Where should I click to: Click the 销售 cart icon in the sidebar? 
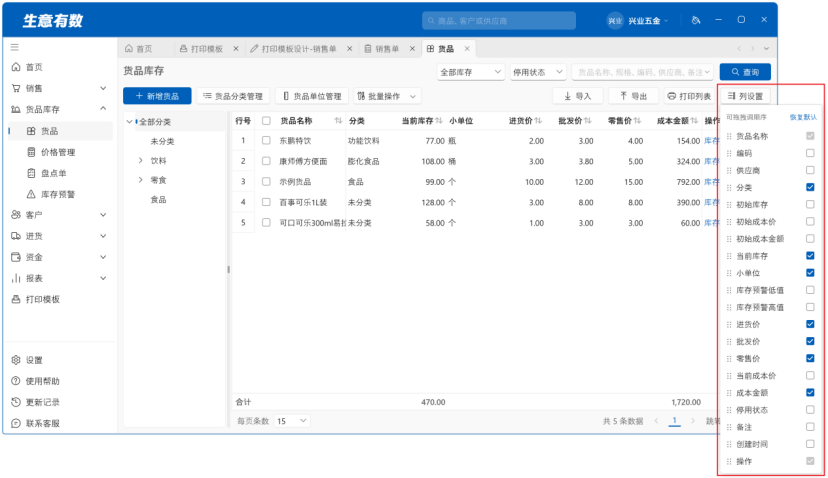click(16, 88)
